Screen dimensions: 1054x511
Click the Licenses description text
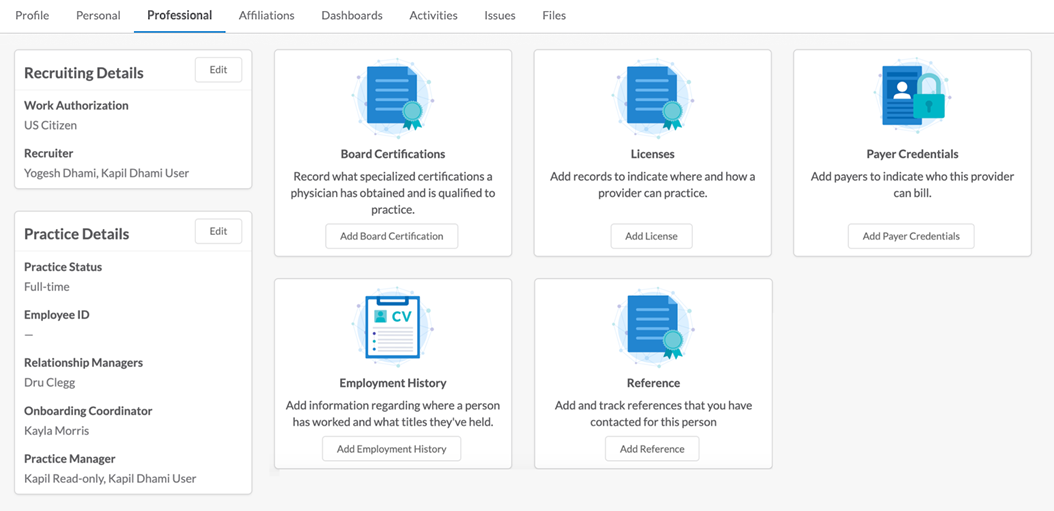click(x=653, y=185)
